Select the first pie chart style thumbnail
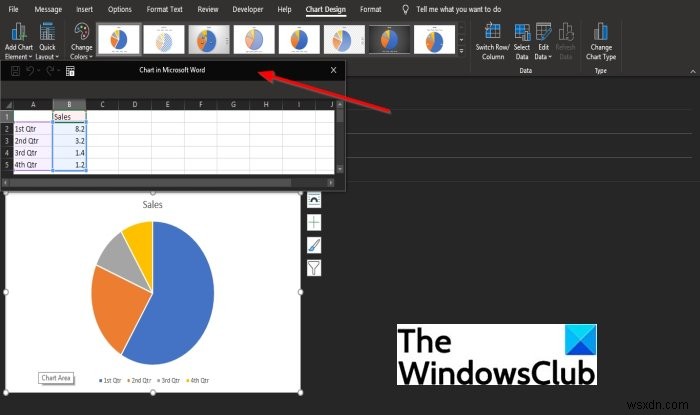 [x=118, y=39]
